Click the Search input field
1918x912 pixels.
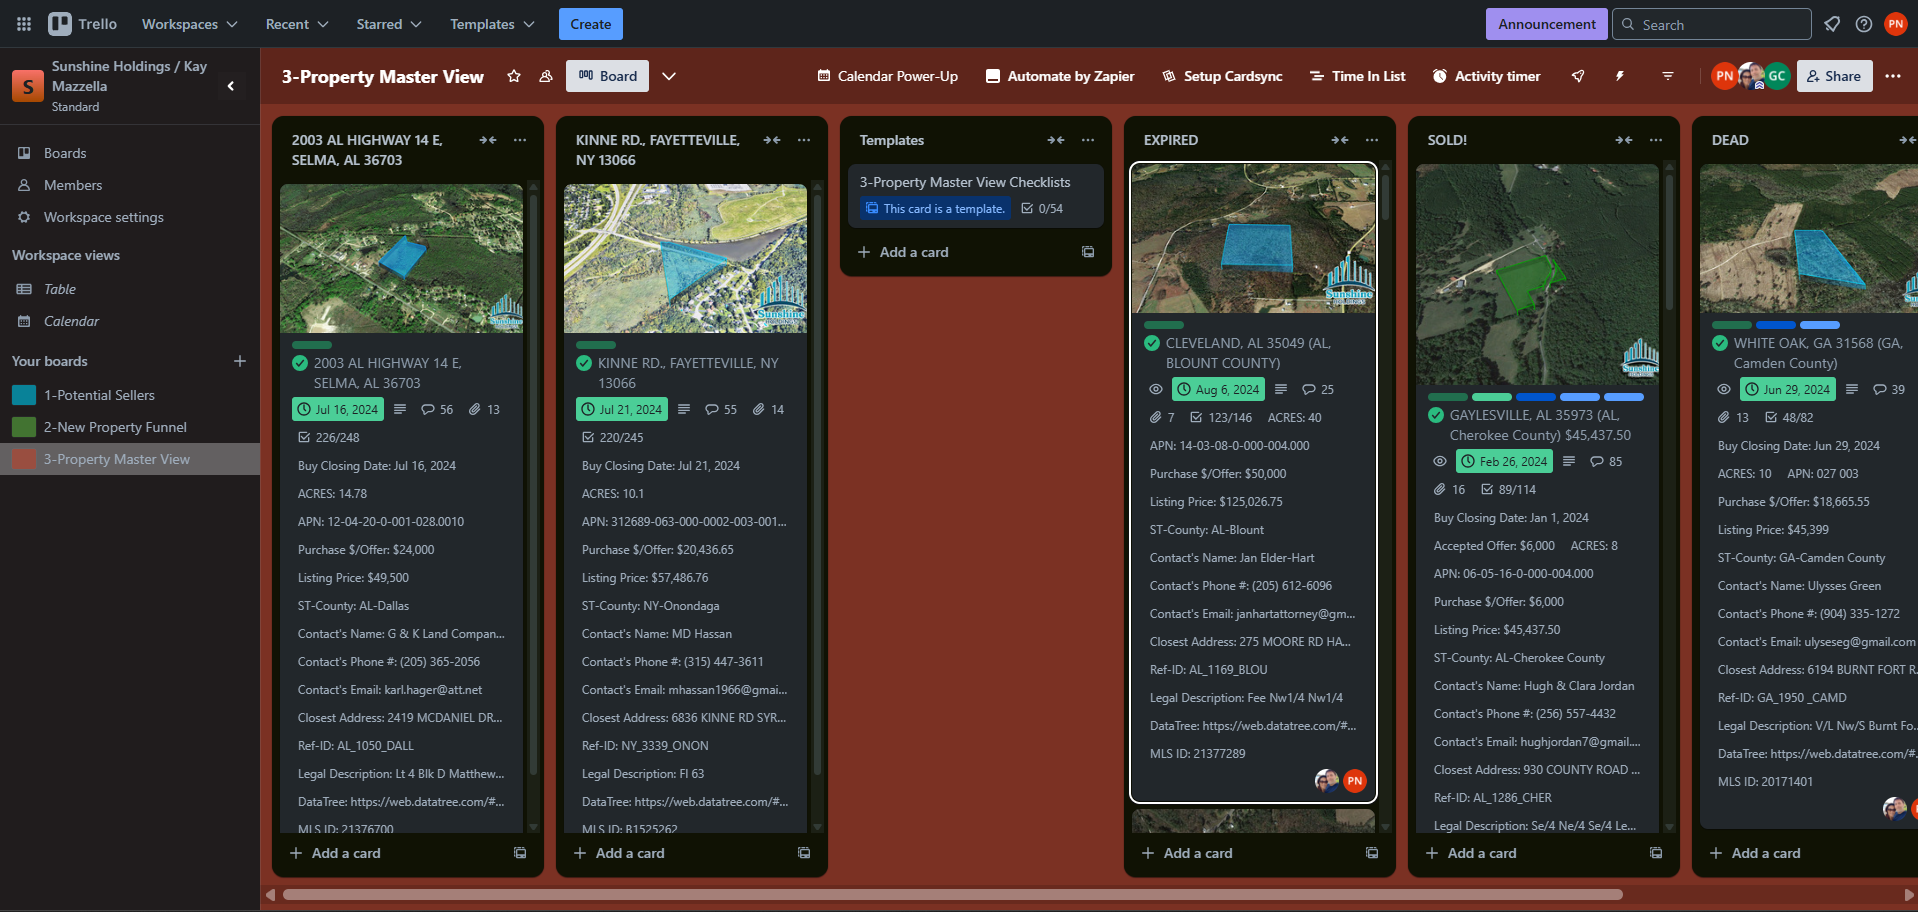click(x=1712, y=24)
